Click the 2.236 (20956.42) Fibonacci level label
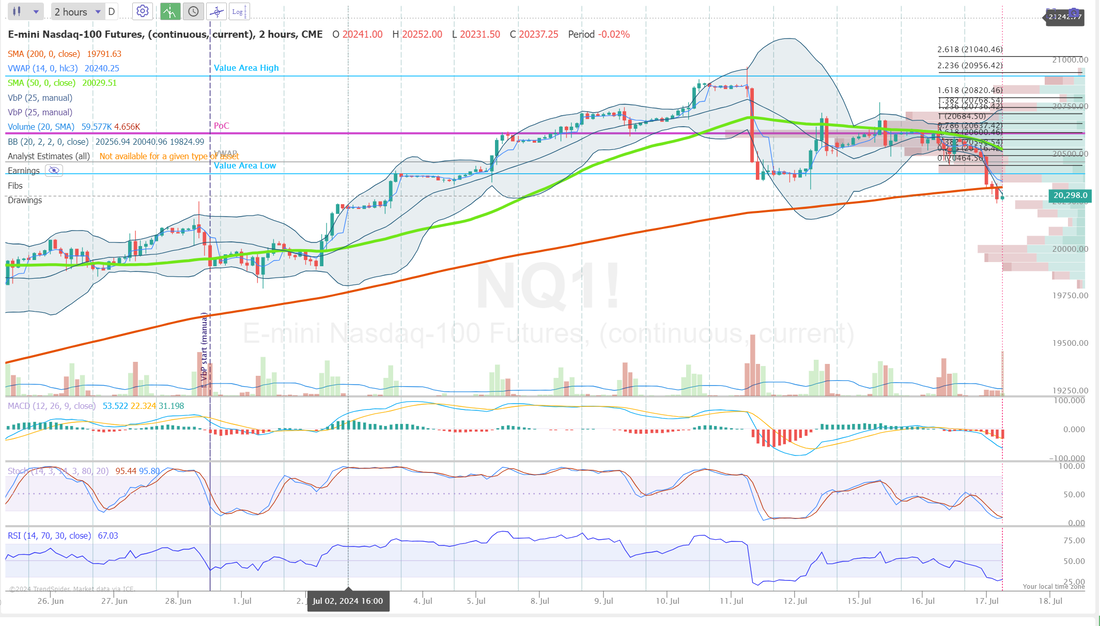 click(x=970, y=65)
